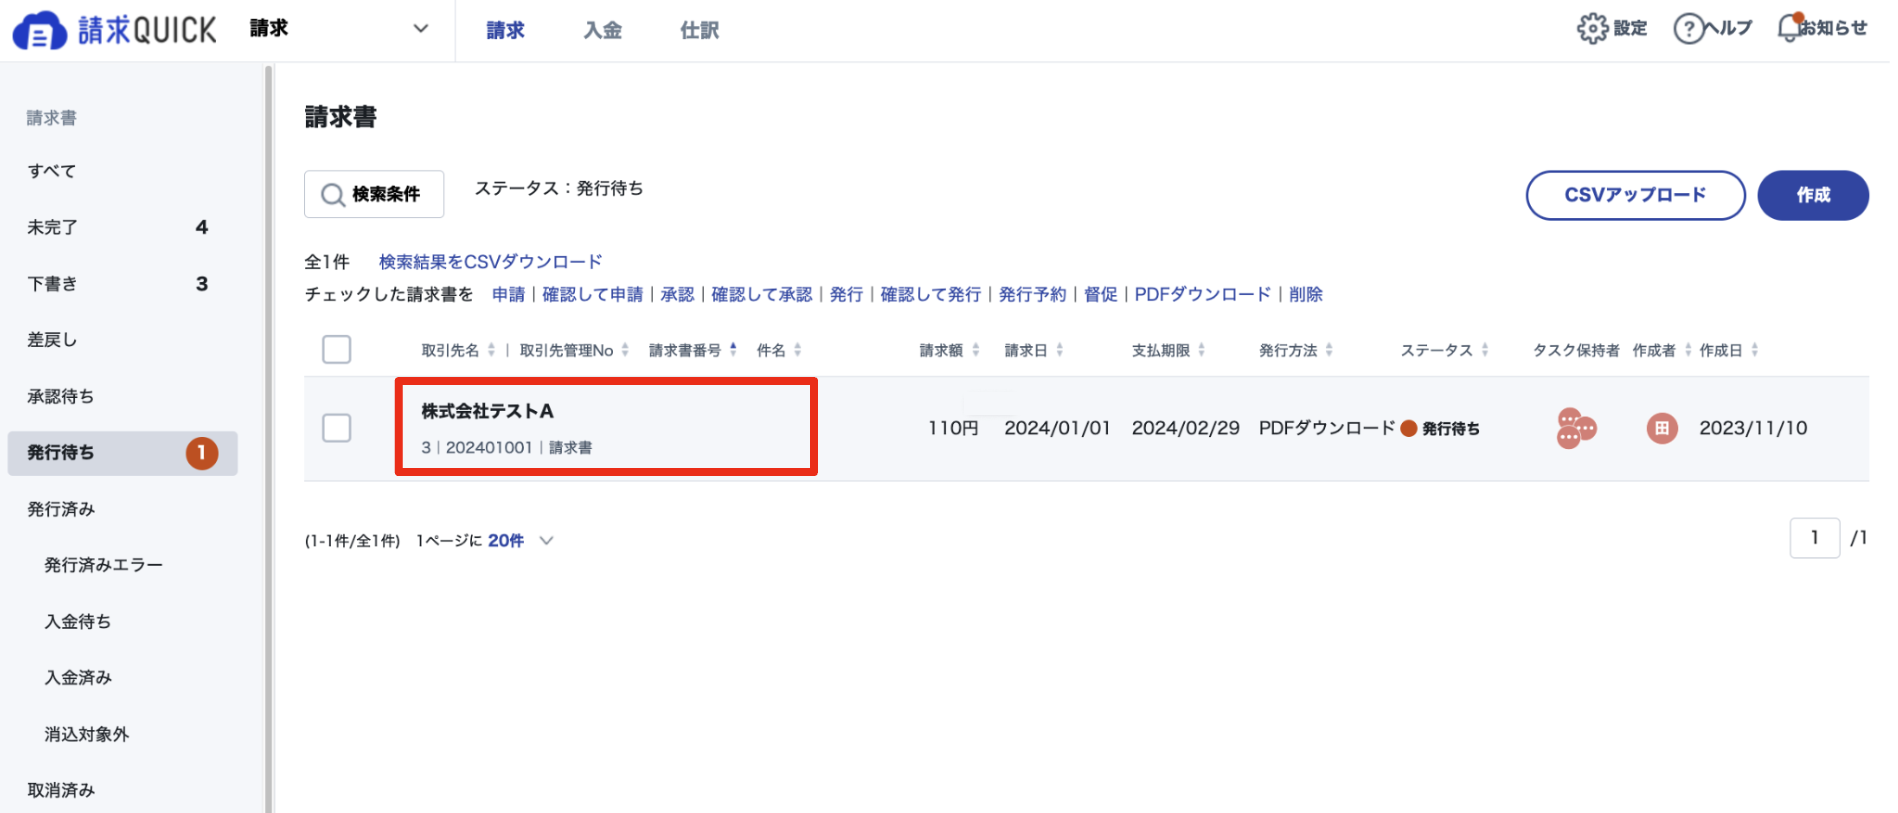Sort by 件名 column arrows
This screenshot has width=1898, height=813.
(x=797, y=350)
